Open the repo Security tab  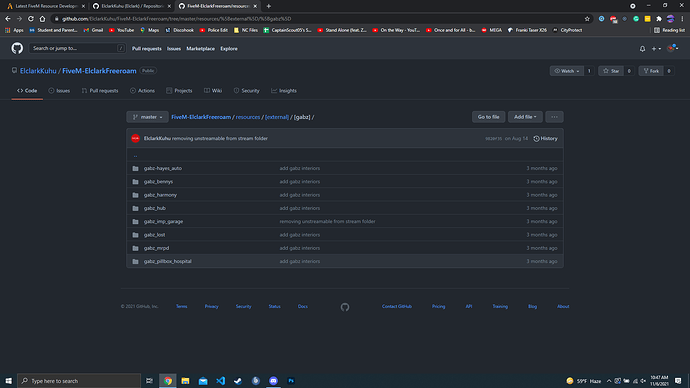click(246, 91)
